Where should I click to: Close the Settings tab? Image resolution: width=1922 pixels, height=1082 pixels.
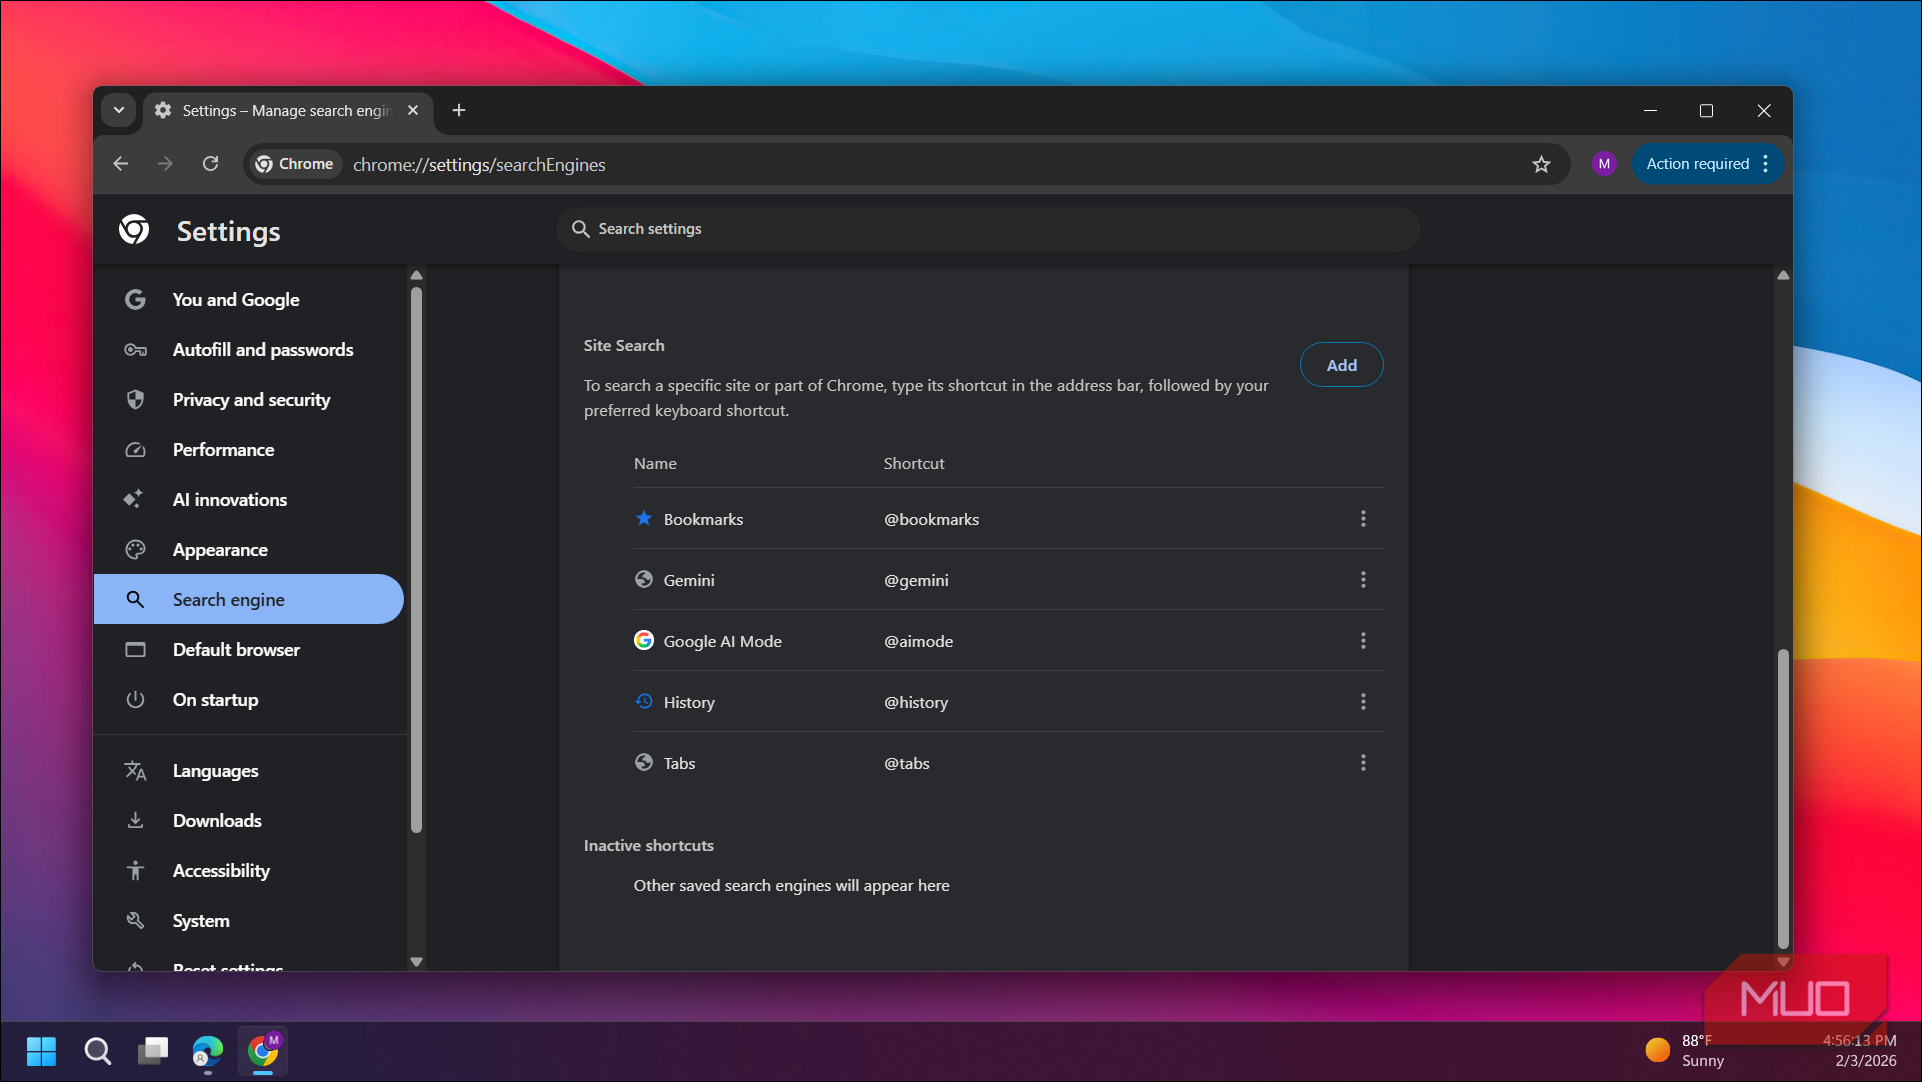[x=413, y=111]
